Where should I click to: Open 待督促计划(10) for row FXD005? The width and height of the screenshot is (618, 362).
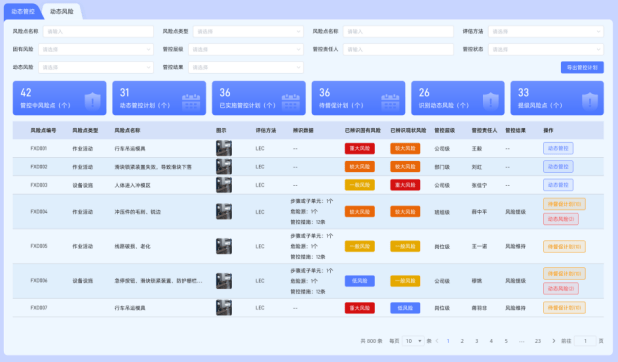(x=564, y=246)
